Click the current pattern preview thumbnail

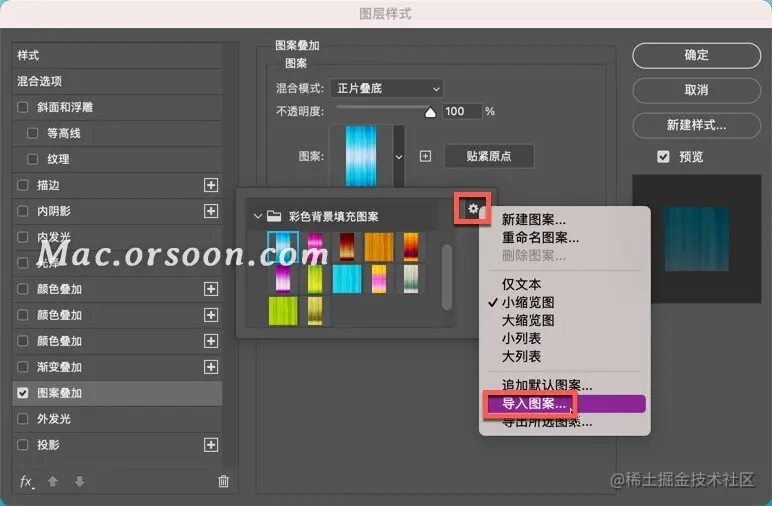click(361, 156)
